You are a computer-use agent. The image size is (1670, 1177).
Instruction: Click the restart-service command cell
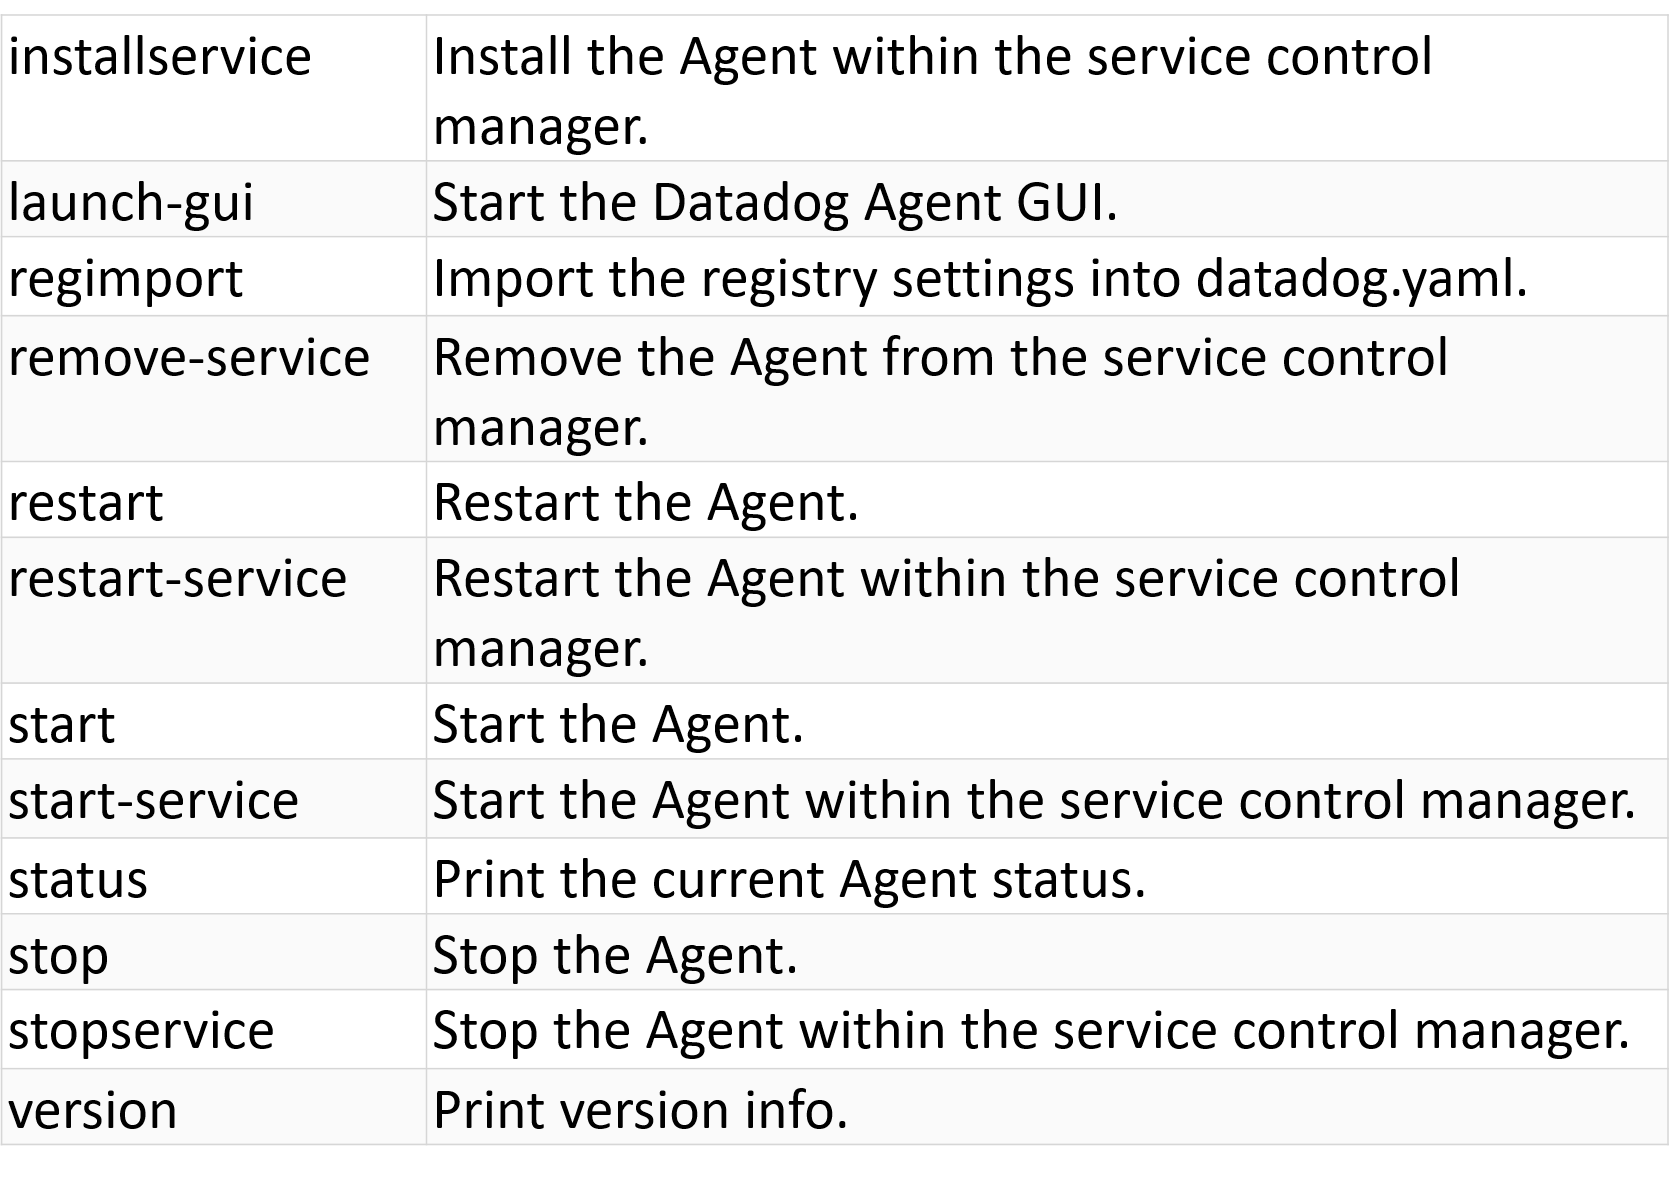[178, 579]
